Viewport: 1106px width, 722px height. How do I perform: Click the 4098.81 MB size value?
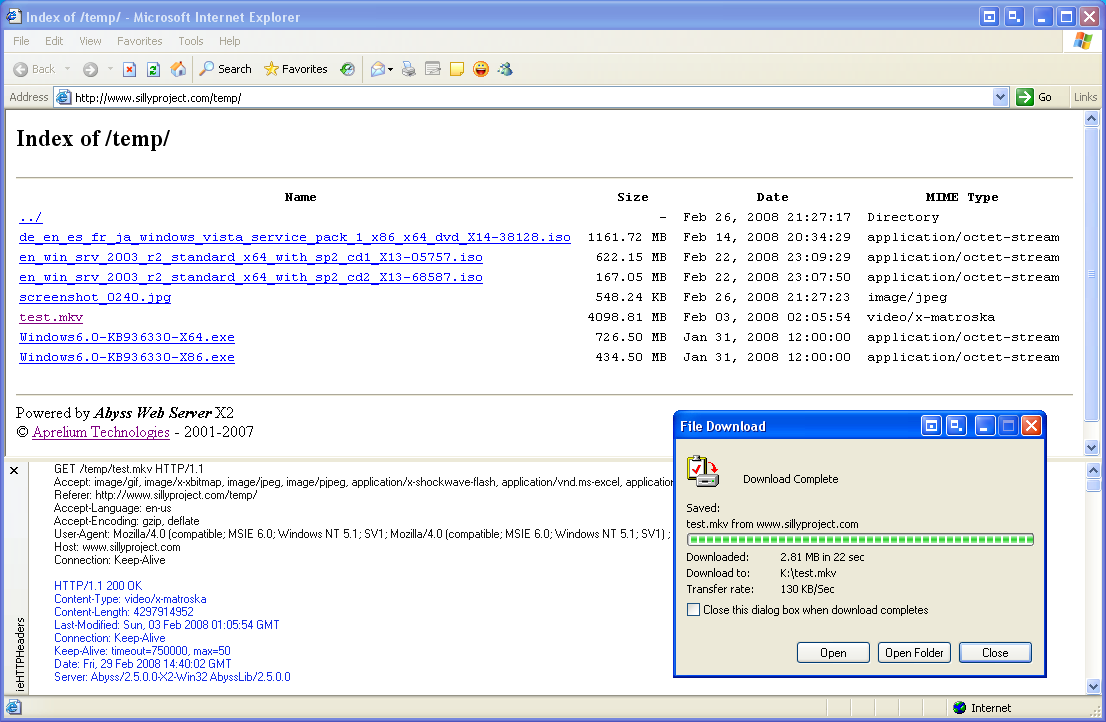(x=627, y=317)
